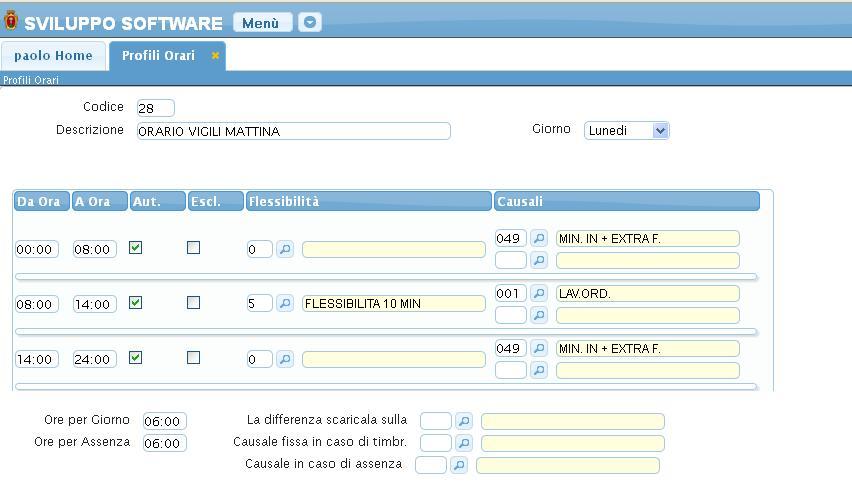This screenshot has height=483, width=852.
Task: Expand the arrow dropdown next to Menù
Action: pos(310,22)
